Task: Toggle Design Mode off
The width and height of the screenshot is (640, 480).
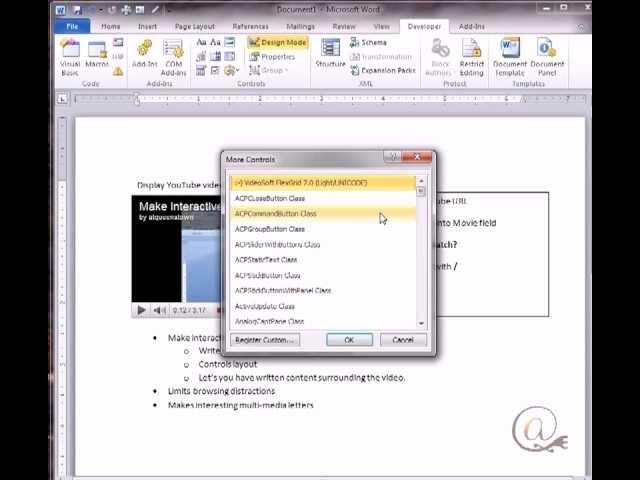Action: [x=278, y=42]
